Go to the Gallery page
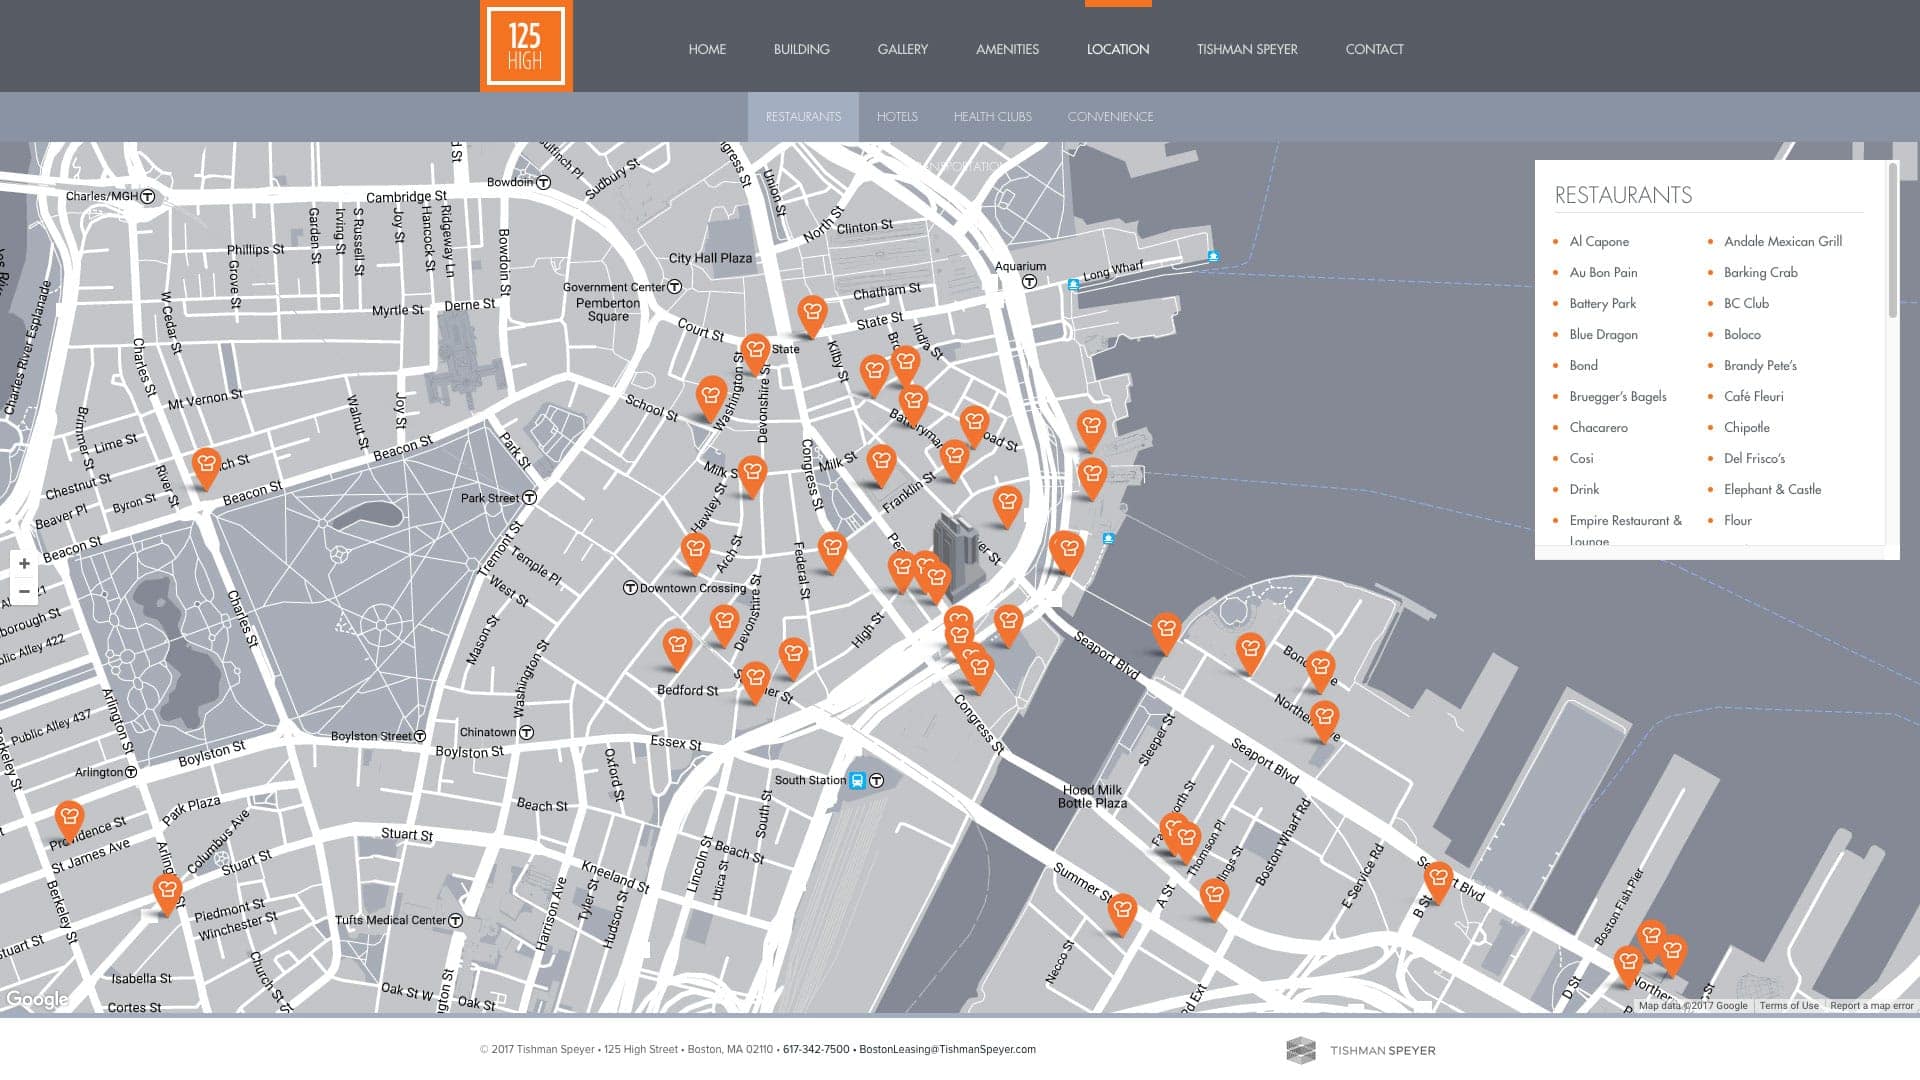The width and height of the screenshot is (1920, 1080). pos(902,49)
